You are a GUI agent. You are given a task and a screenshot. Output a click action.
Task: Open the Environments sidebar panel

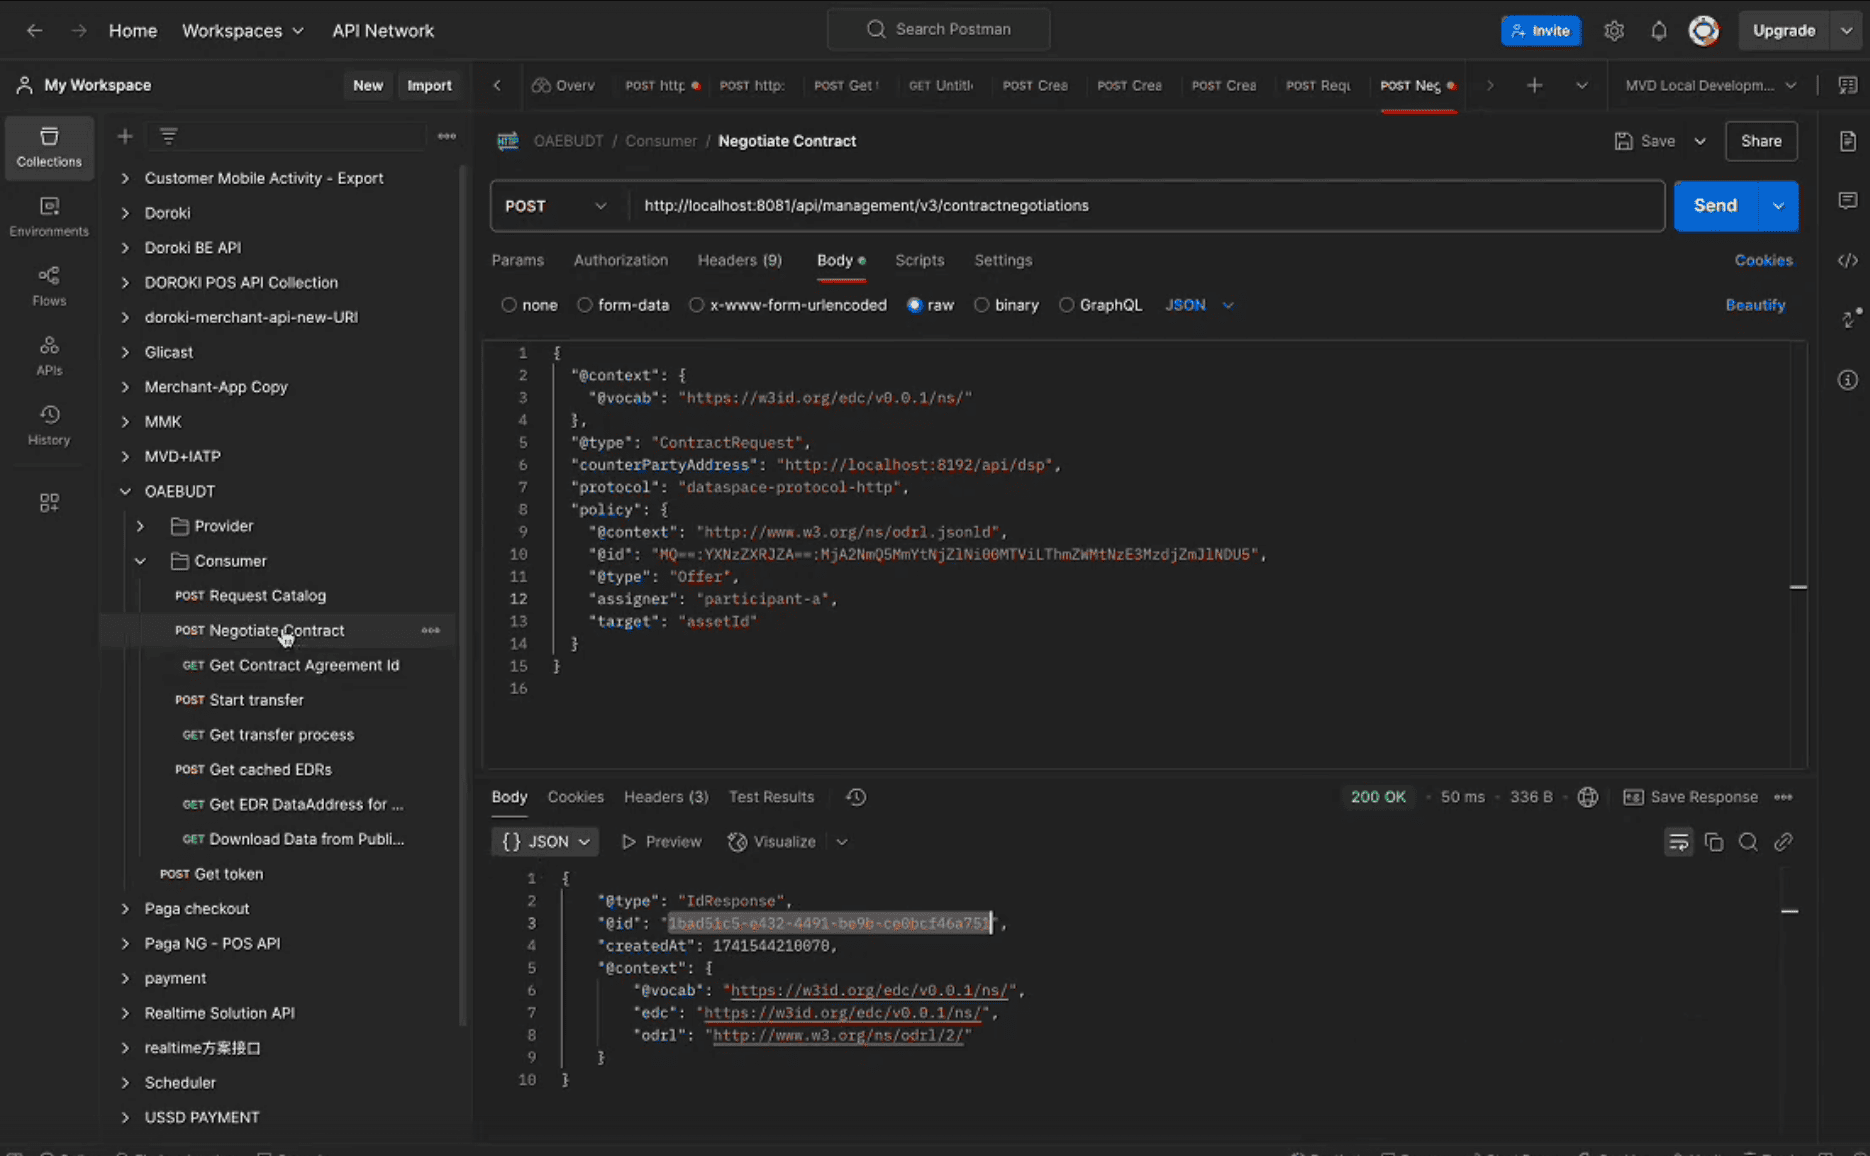[x=49, y=217]
